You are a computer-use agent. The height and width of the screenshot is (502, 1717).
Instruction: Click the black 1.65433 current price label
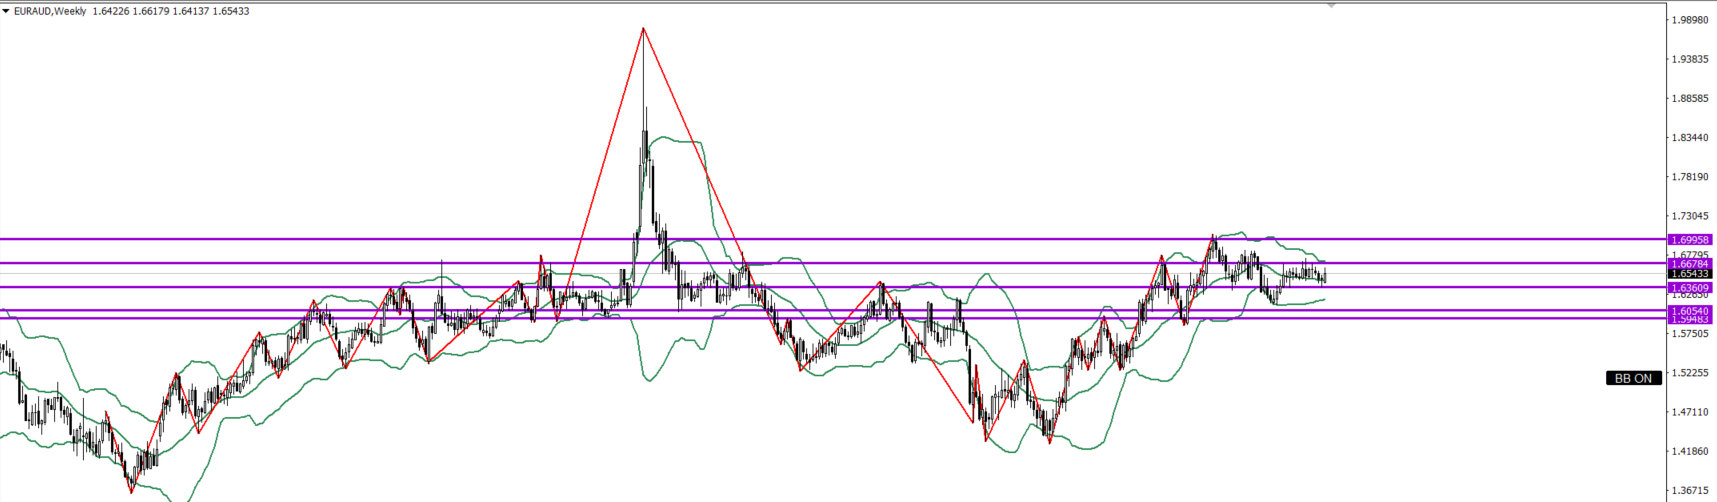point(1689,274)
